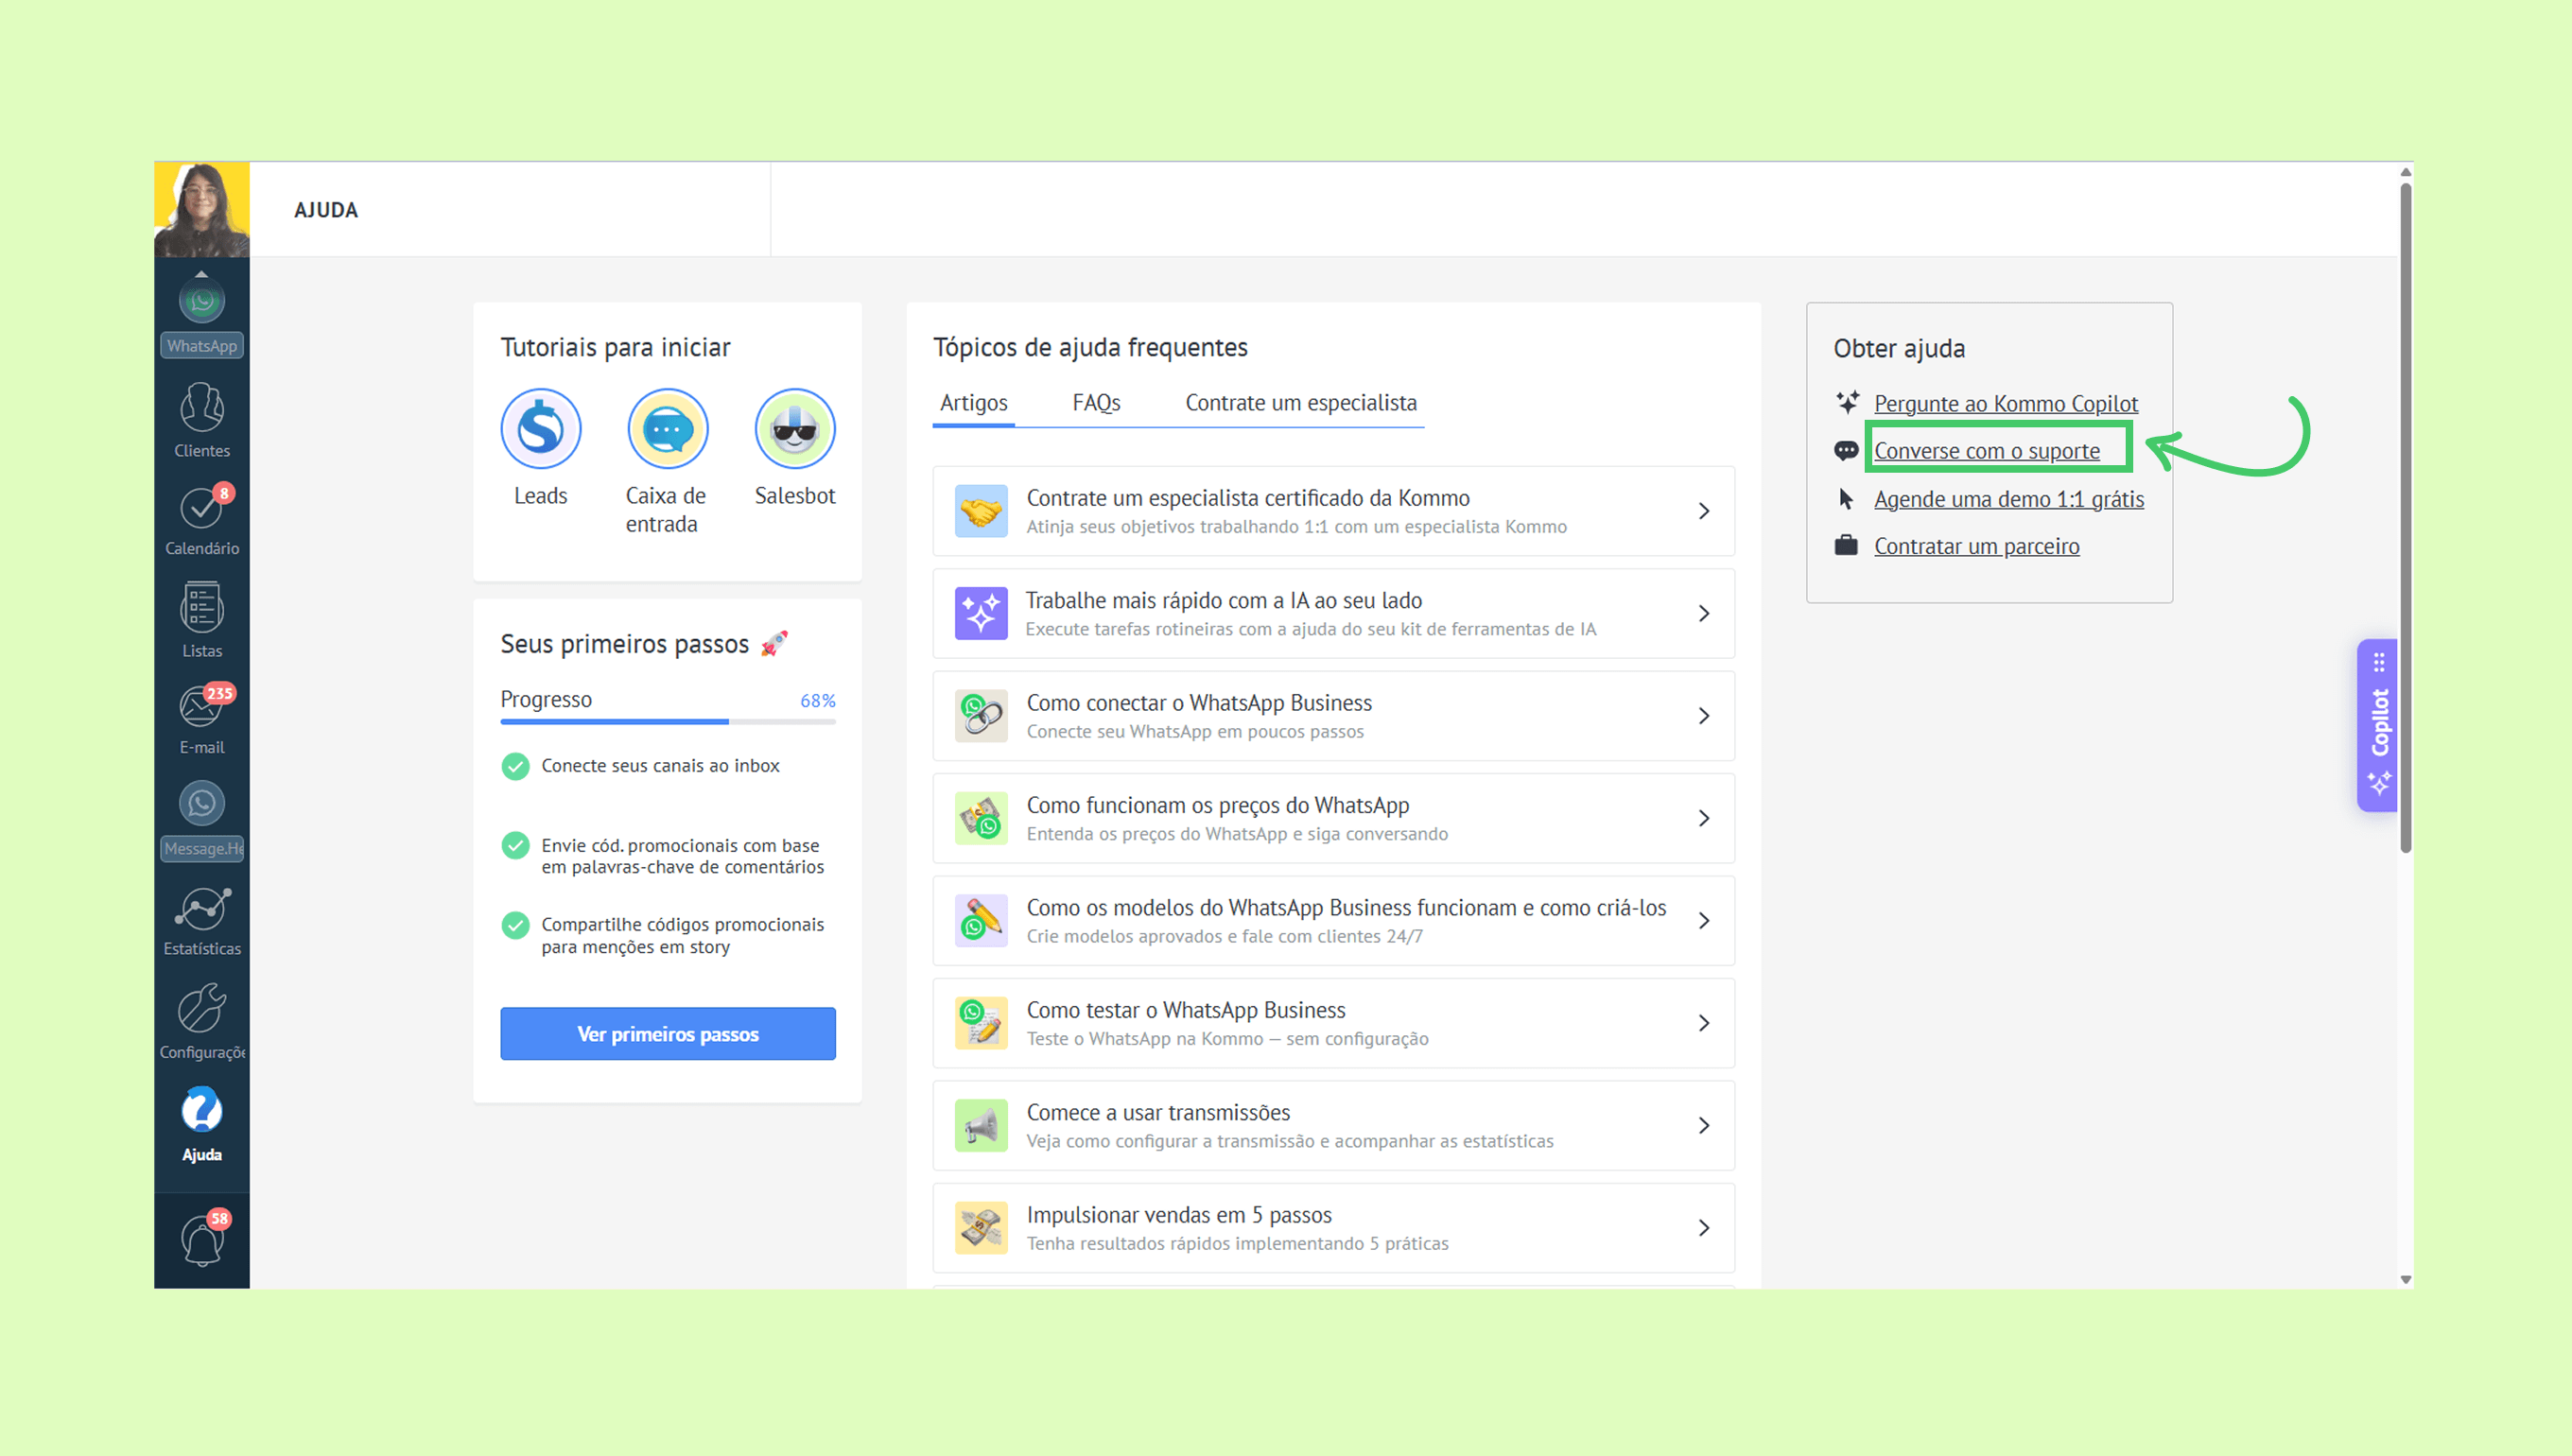Click the notifications bell icon
The width and height of the screenshot is (2572, 1456).
pyautogui.click(x=201, y=1241)
